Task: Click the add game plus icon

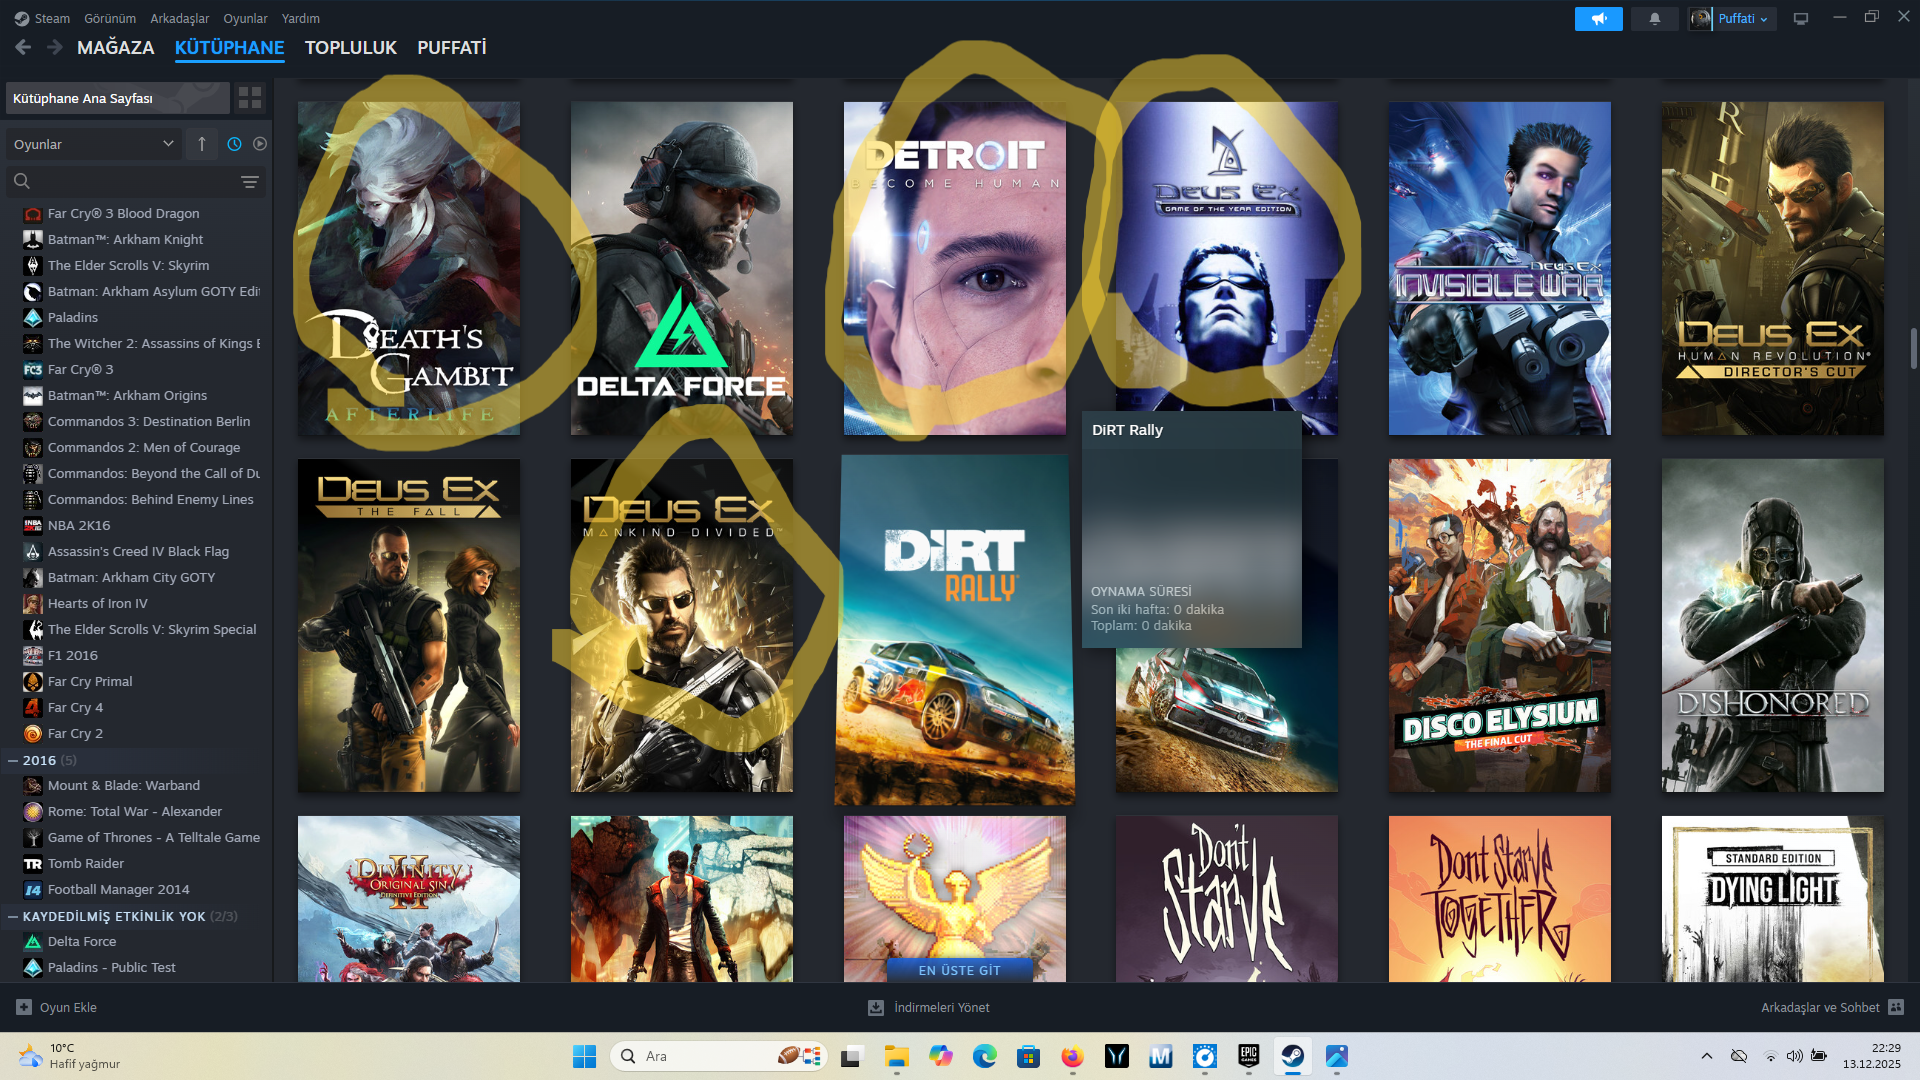Action: click(x=24, y=1007)
